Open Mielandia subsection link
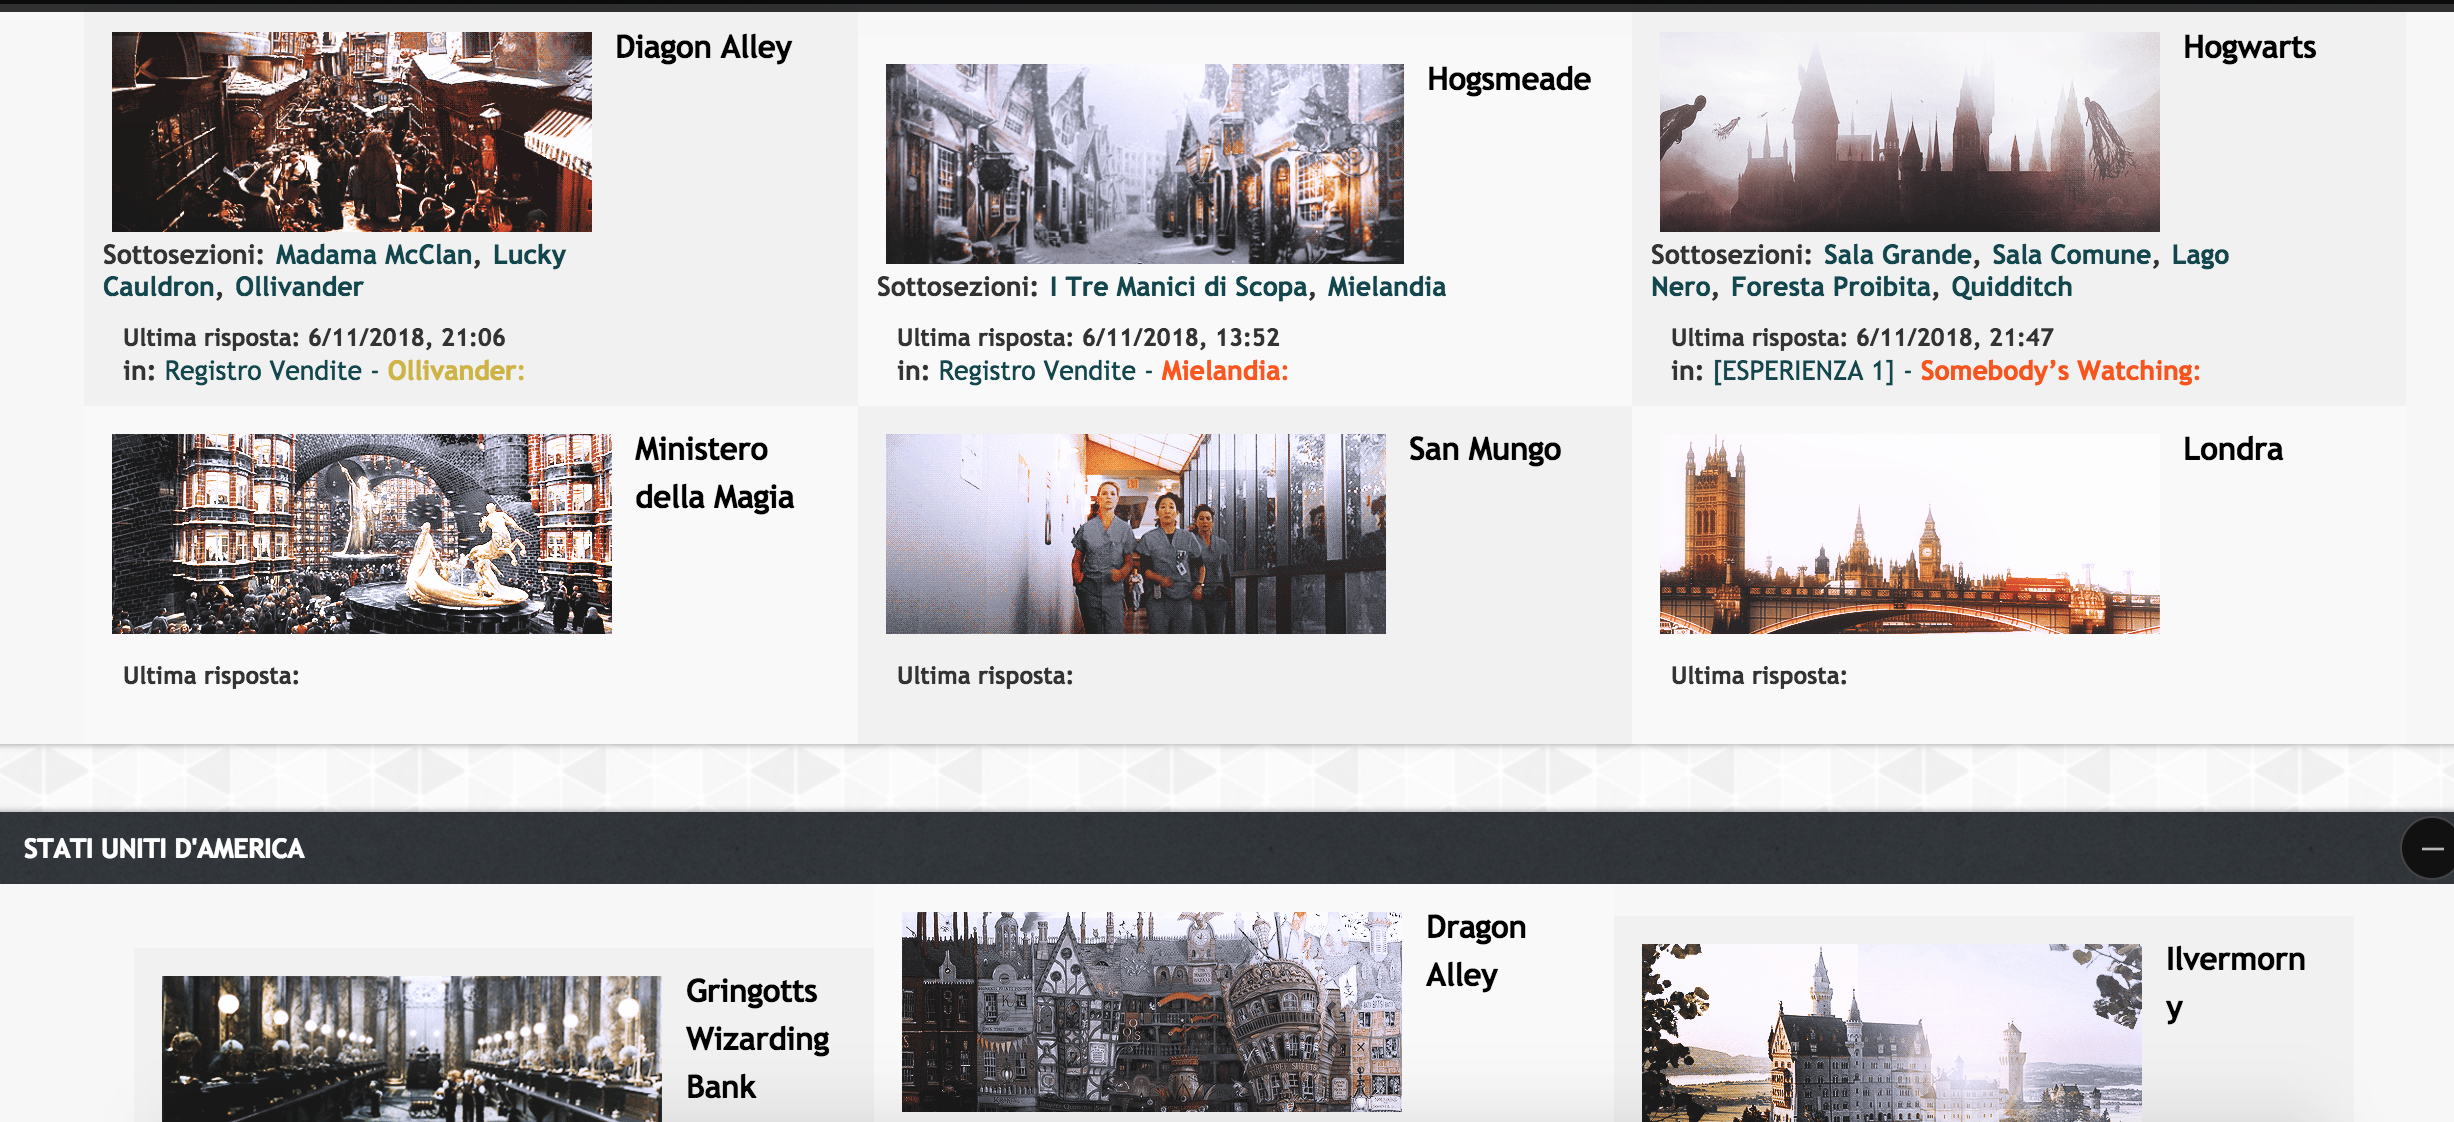The width and height of the screenshot is (2454, 1122). pos(1386,287)
